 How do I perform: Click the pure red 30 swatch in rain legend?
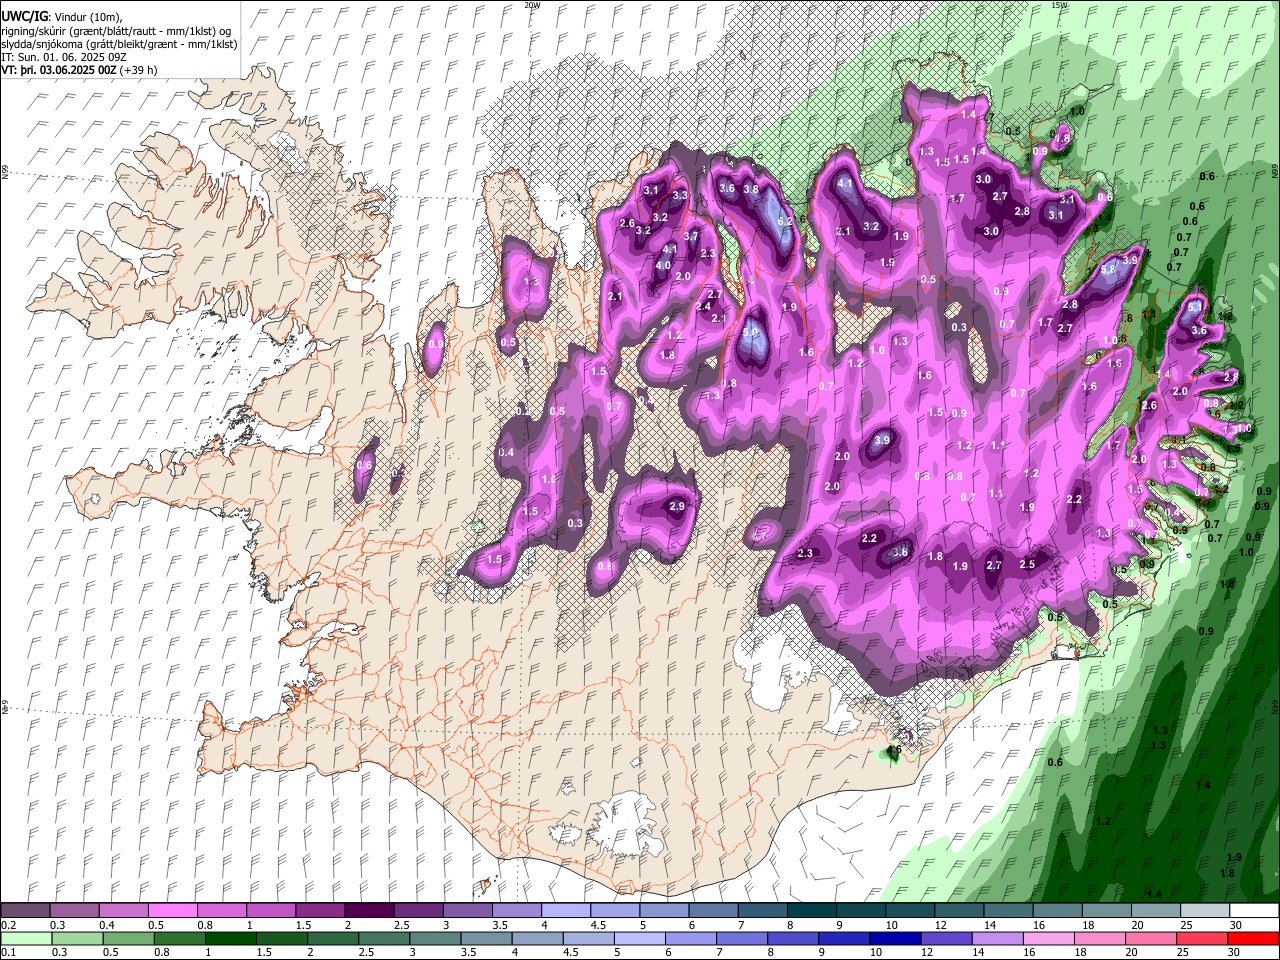[x=1253, y=939]
